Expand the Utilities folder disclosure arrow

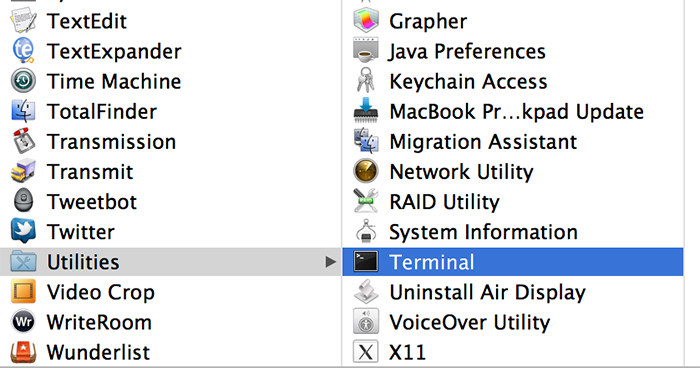330,262
